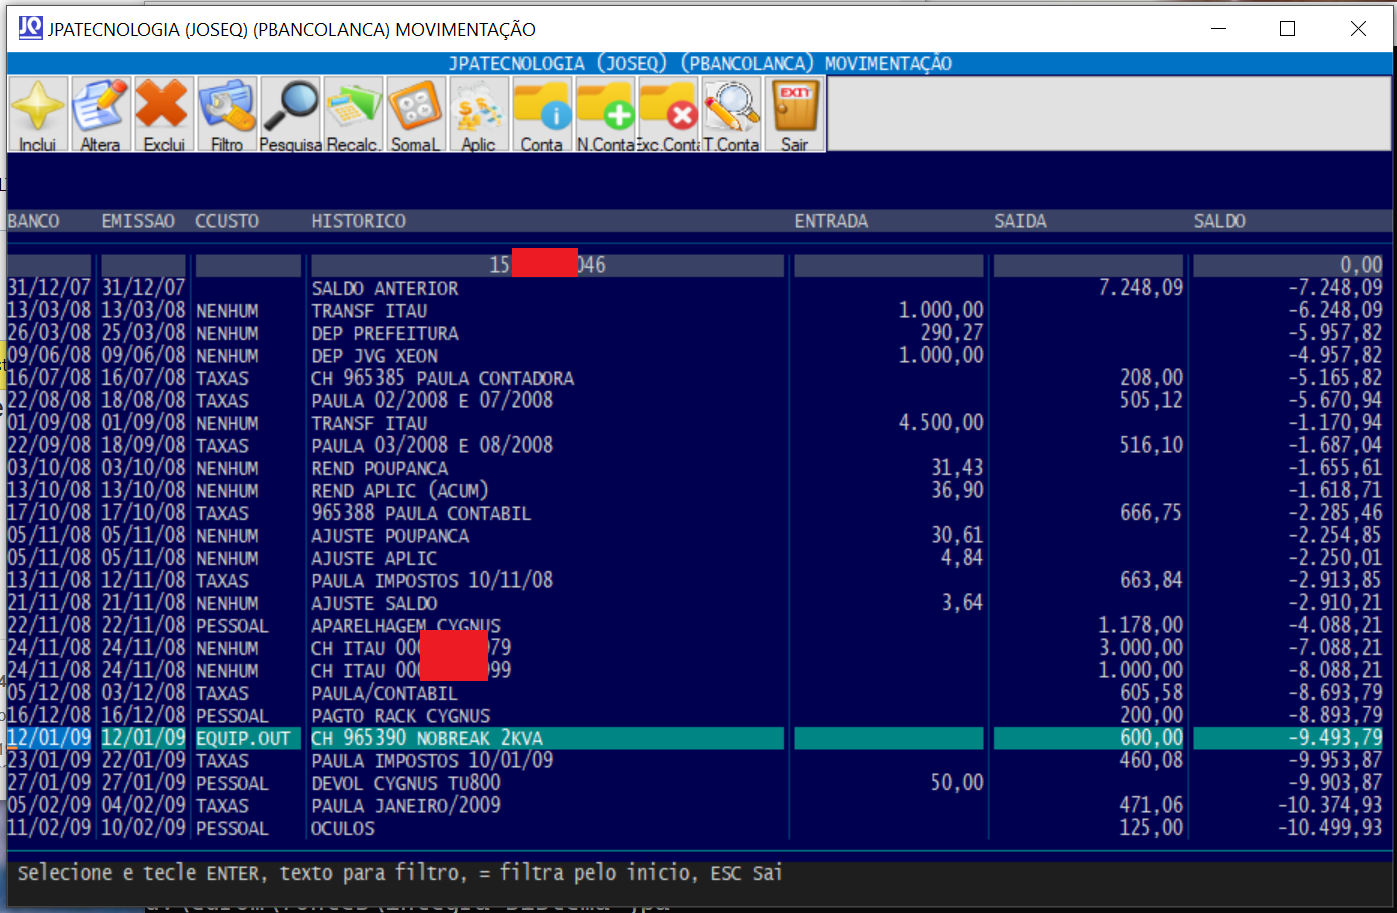Screen dimensions: 1397x913
Task: Open the Altera edit tool
Action: (100, 113)
